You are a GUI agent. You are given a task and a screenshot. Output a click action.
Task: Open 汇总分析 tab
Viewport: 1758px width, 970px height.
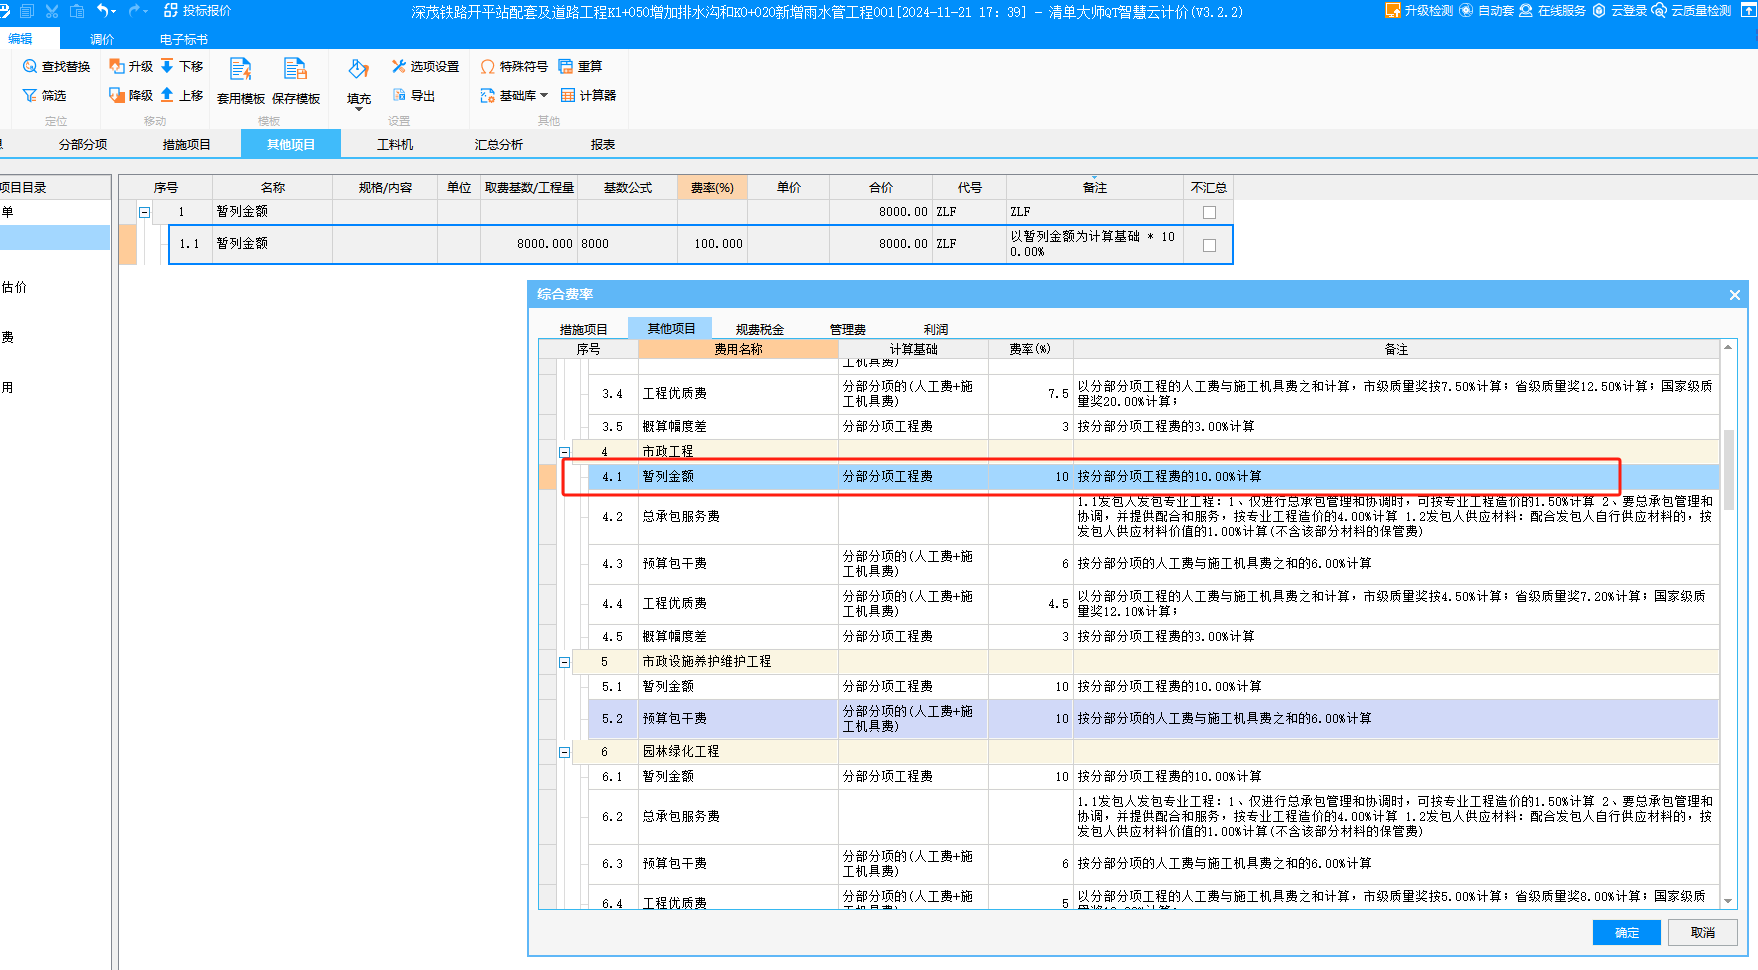click(x=499, y=144)
